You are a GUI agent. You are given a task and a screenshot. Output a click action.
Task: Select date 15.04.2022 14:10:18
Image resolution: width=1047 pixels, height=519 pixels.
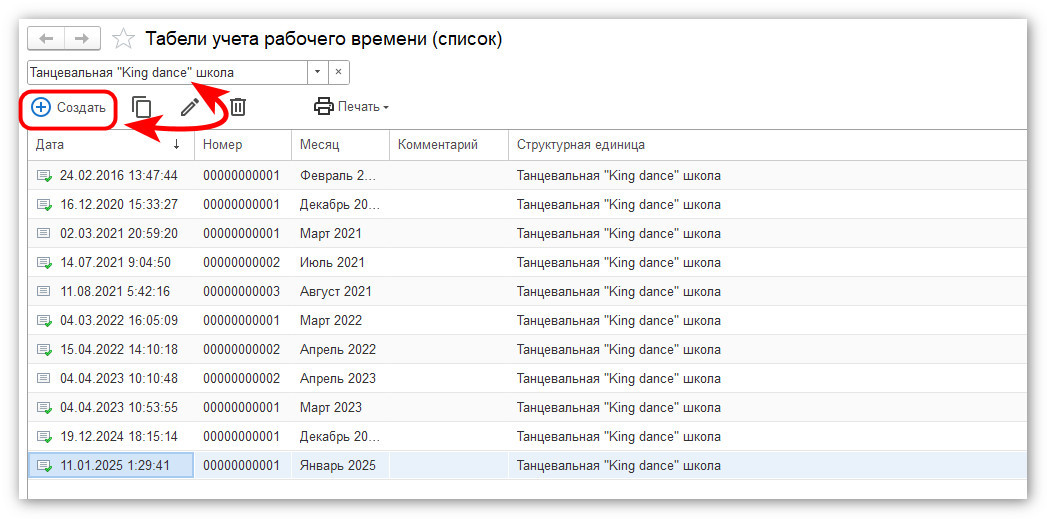coord(119,349)
